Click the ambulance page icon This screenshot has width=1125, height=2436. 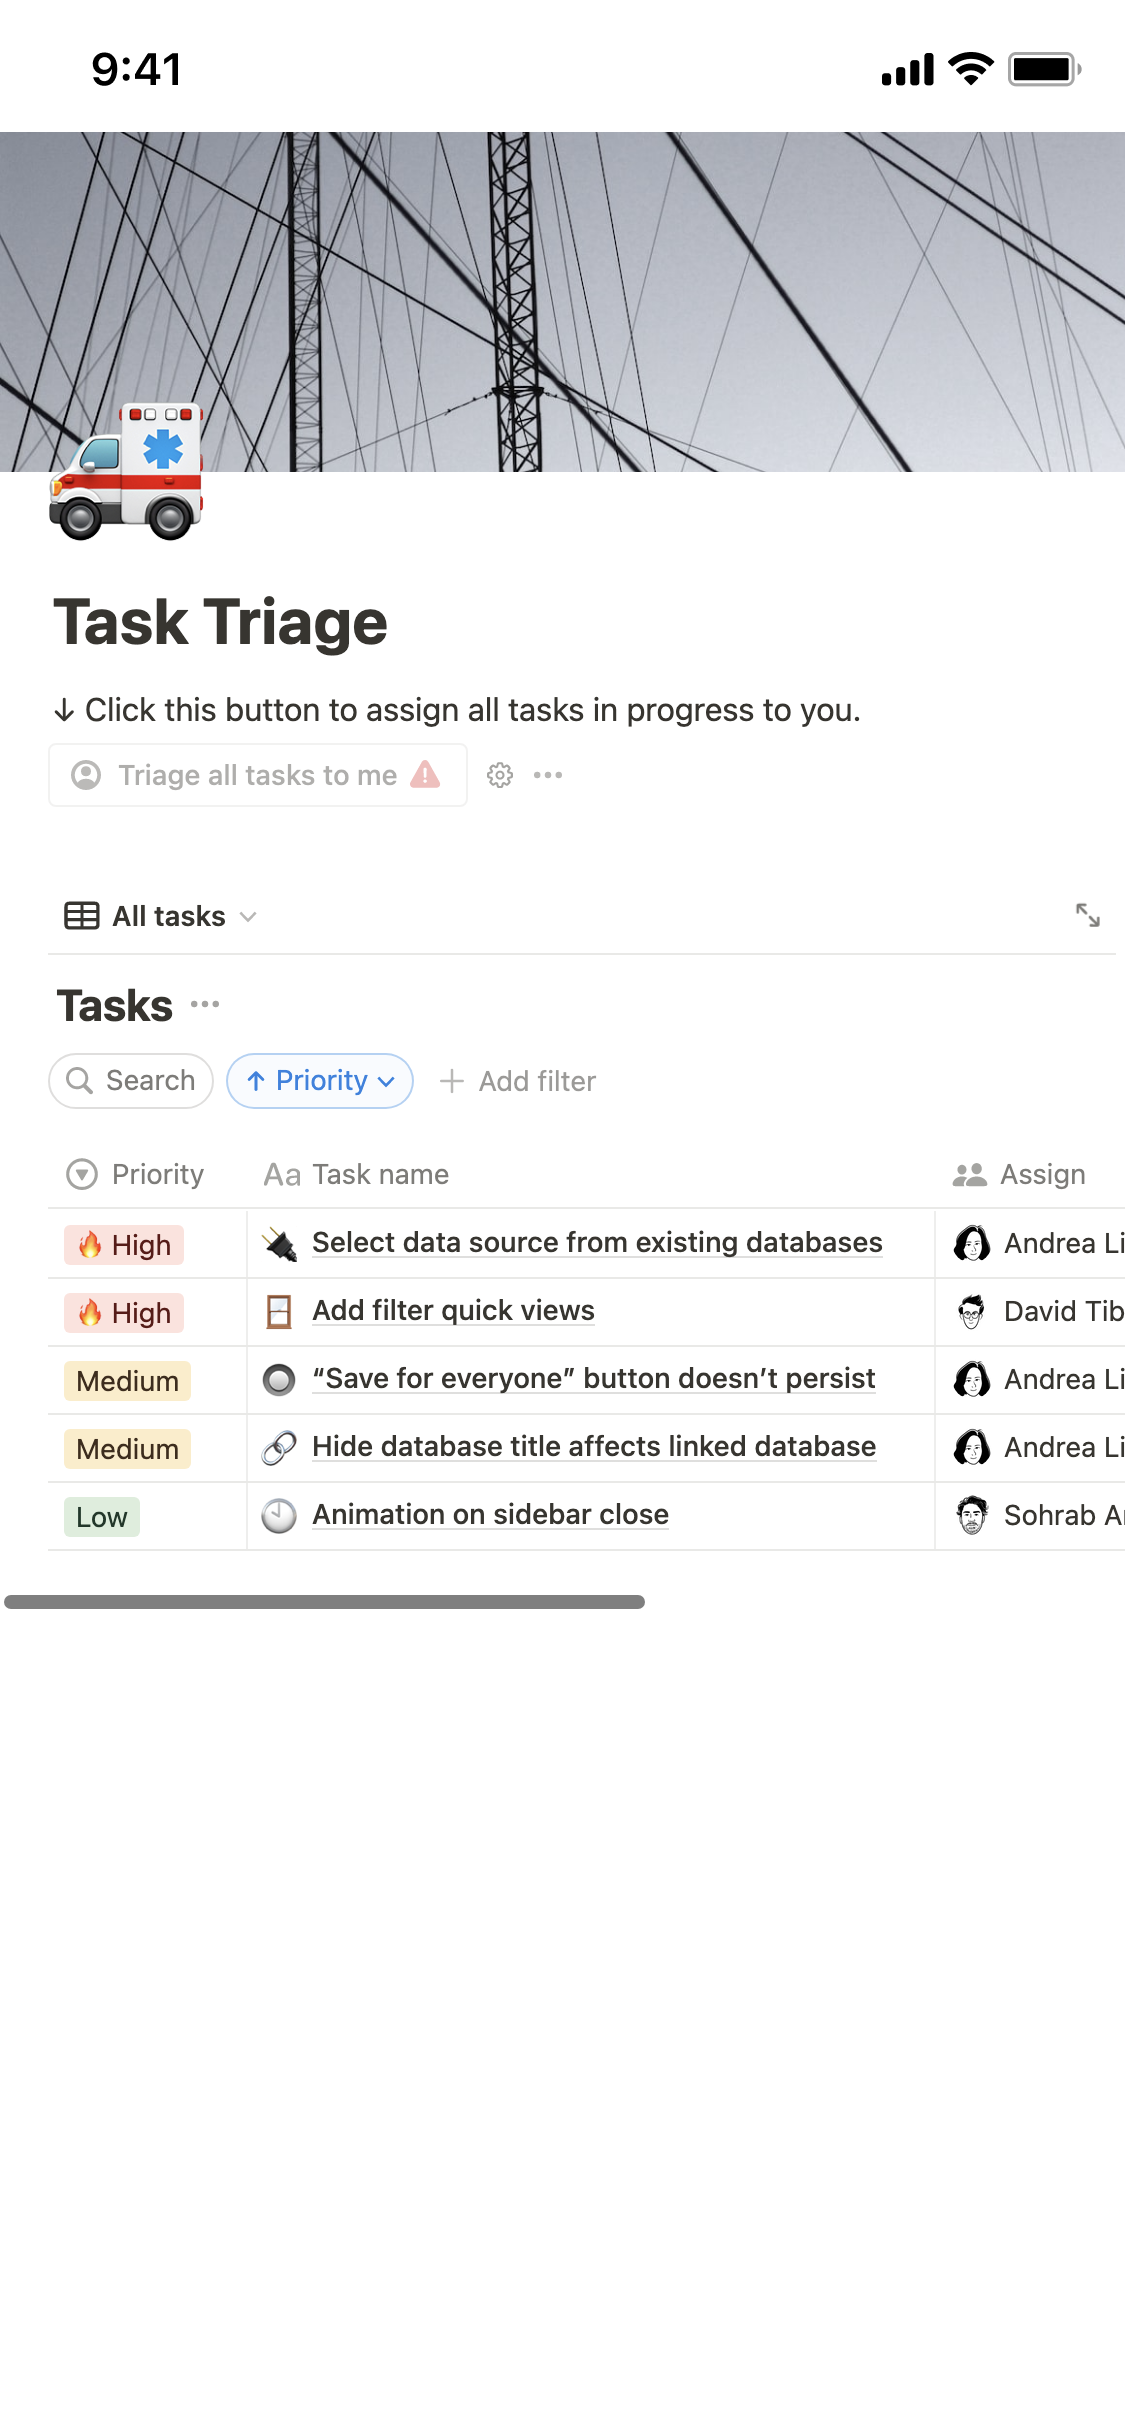tap(126, 472)
